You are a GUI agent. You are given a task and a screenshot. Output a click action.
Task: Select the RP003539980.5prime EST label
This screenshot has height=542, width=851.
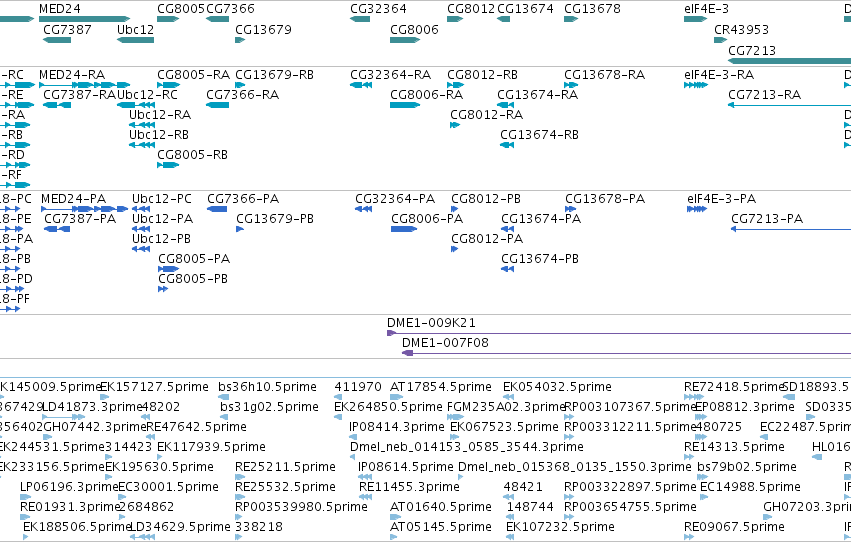pos(301,507)
